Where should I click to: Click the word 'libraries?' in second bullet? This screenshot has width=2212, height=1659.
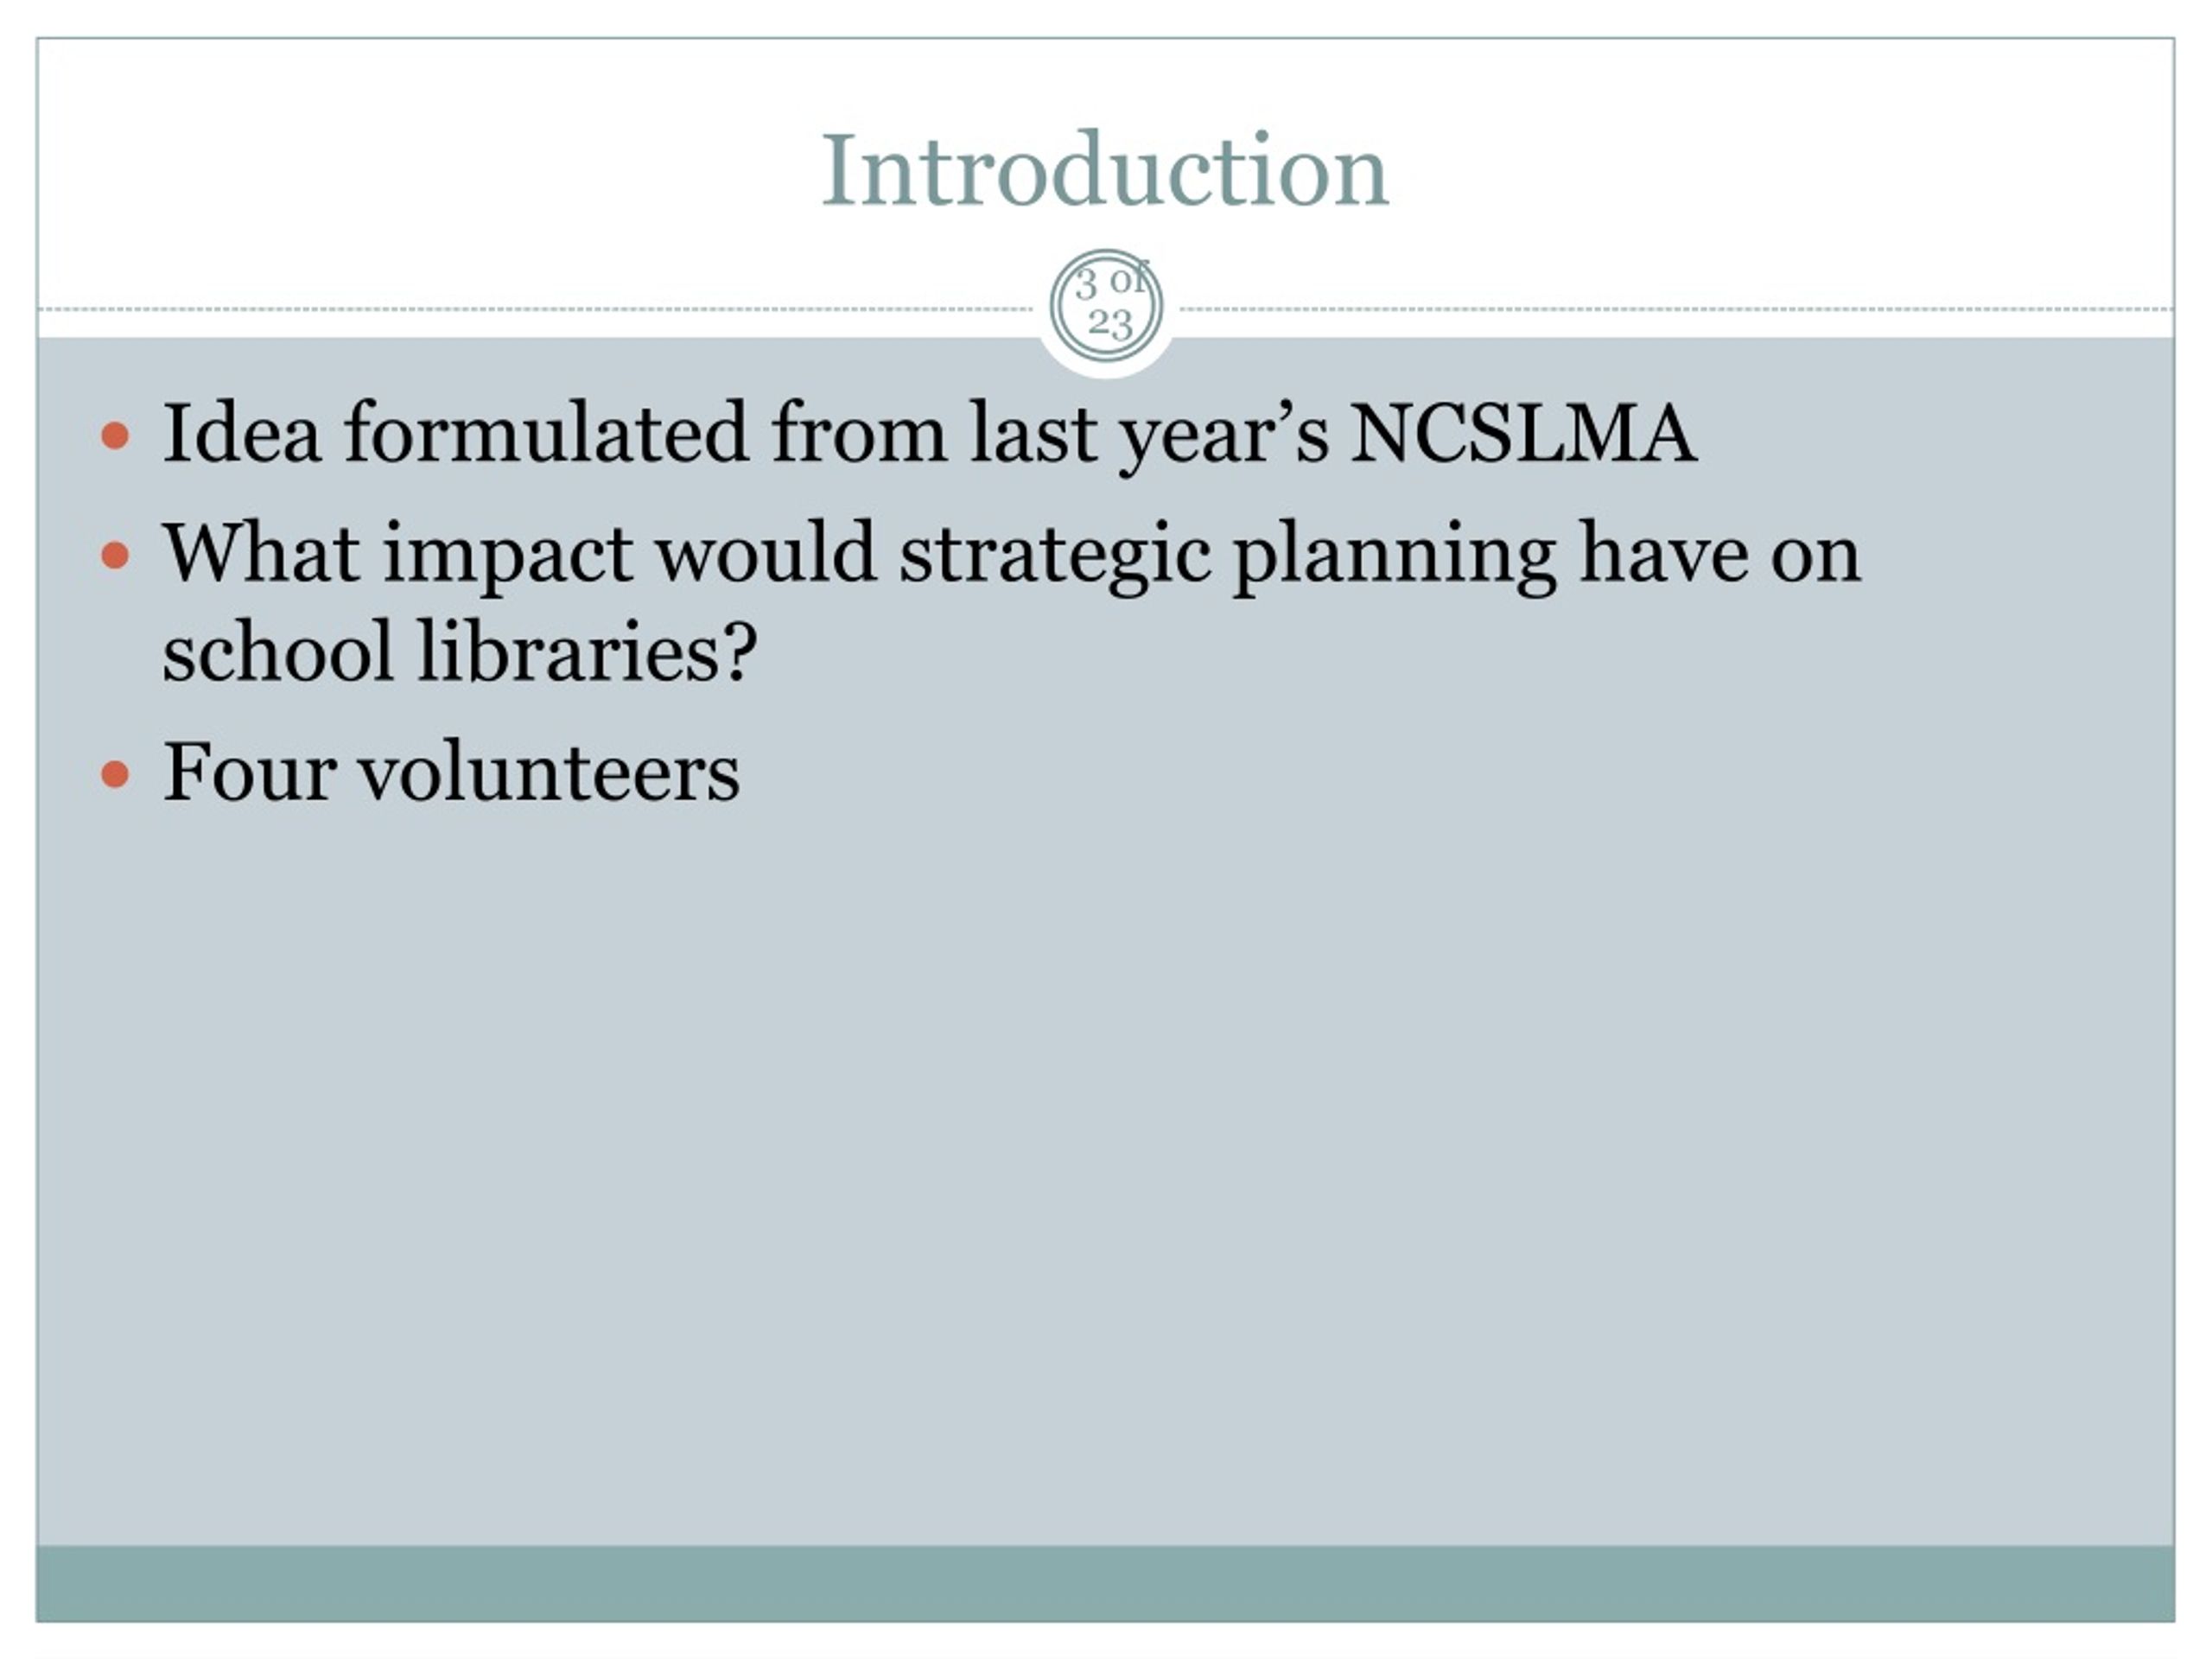click(x=587, y=652)
